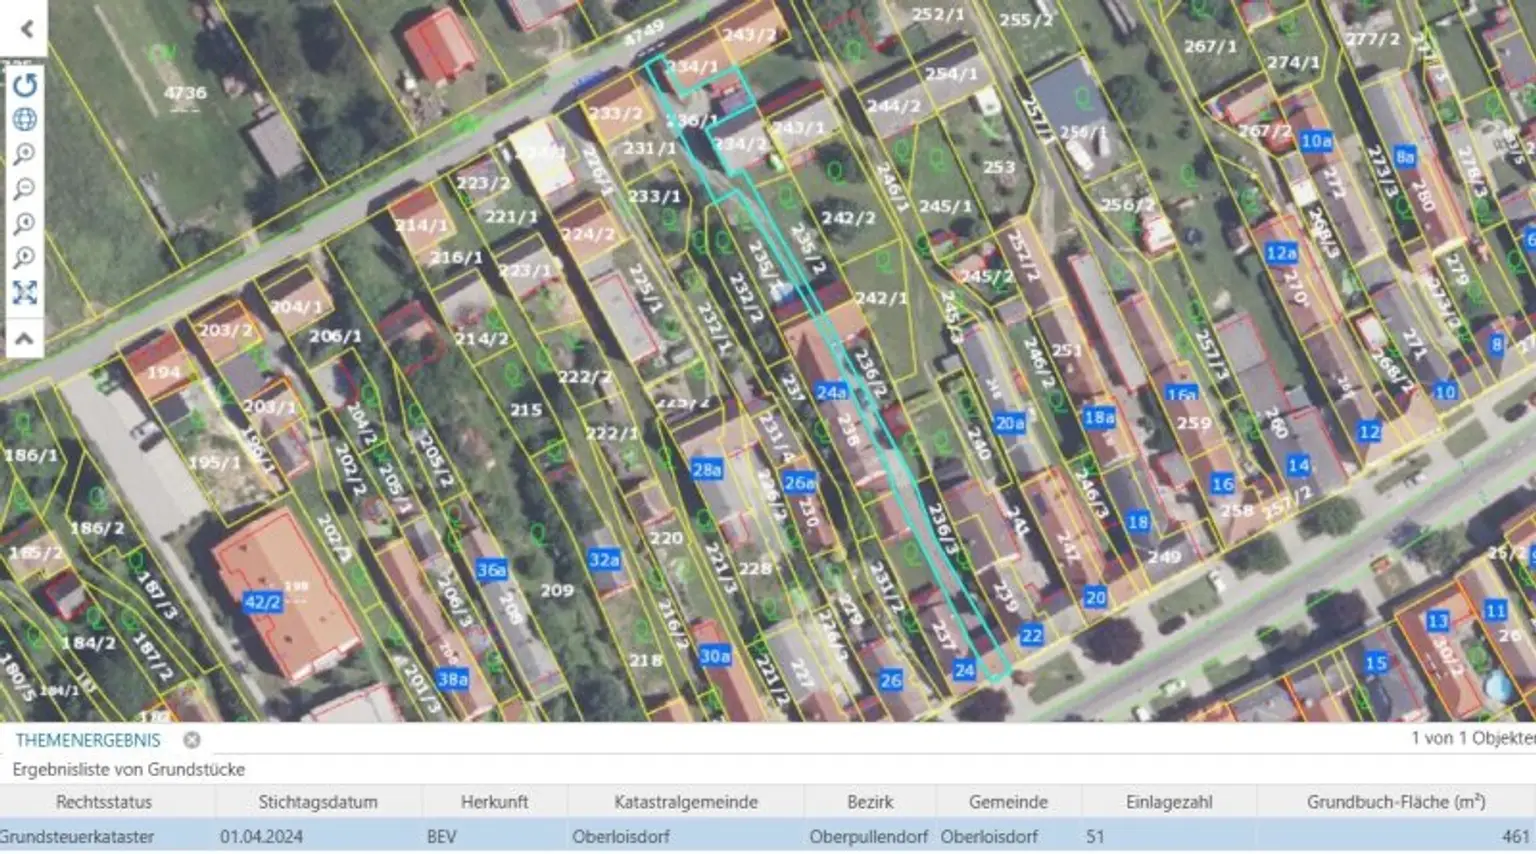The height and width of the screenshot is (854, 1536).
Task: Activate the zoom-out magnifier tool
Action: (25, 188)
